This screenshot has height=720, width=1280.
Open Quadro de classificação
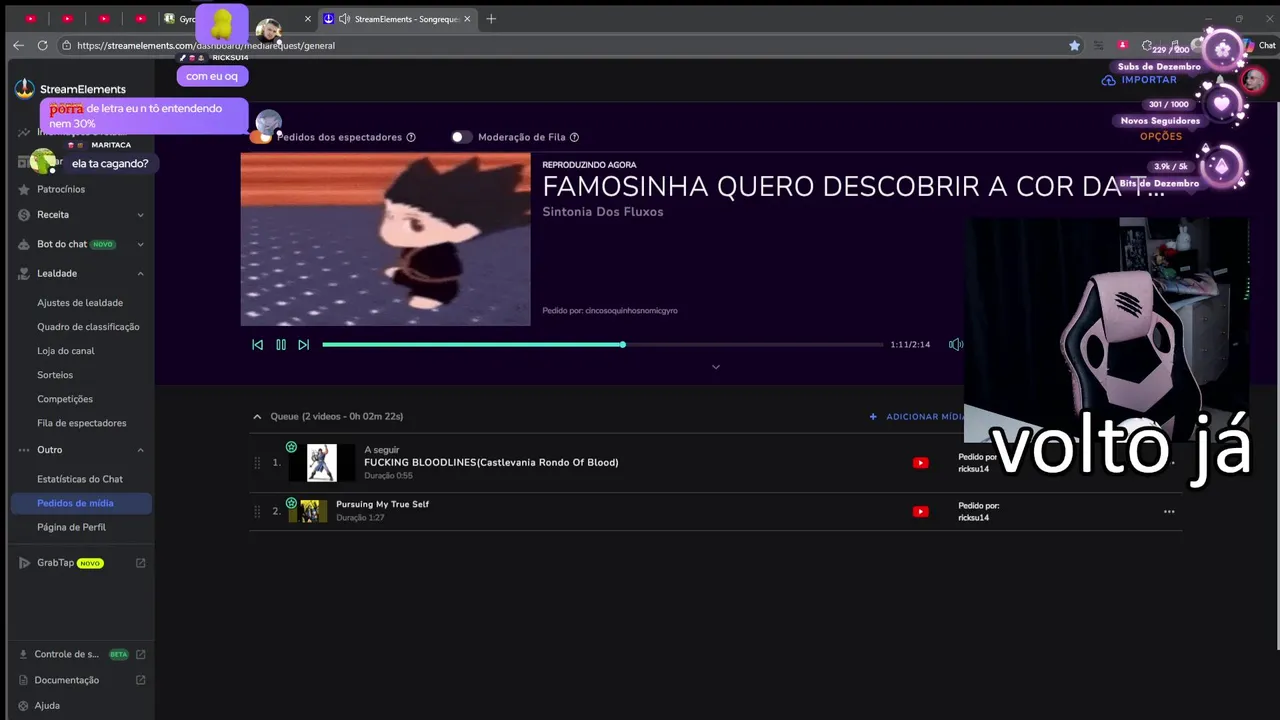(88, 327)
